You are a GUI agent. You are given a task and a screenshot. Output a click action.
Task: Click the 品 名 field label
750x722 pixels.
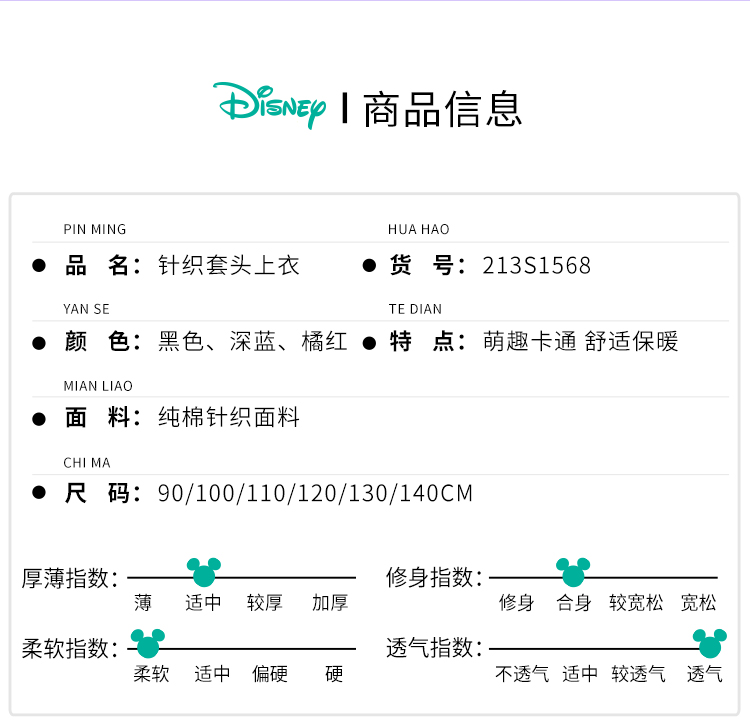point(103,266)
